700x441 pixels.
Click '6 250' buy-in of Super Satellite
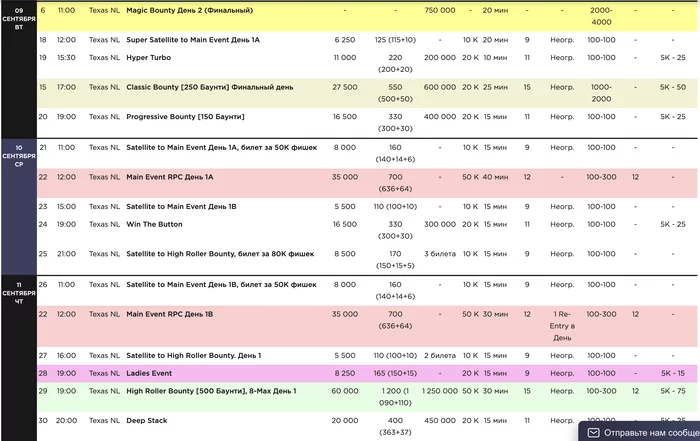click(x=345, y=40)
